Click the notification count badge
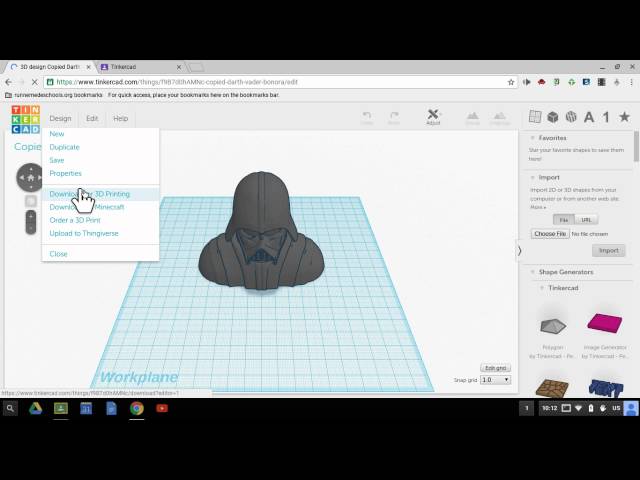Screen dimensions: 640x480 527,408
